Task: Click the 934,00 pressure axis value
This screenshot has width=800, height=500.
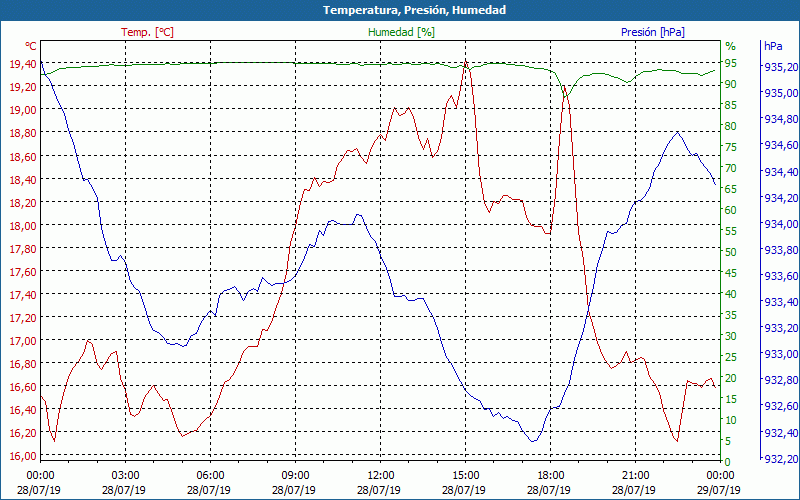Action: [781, 223]
